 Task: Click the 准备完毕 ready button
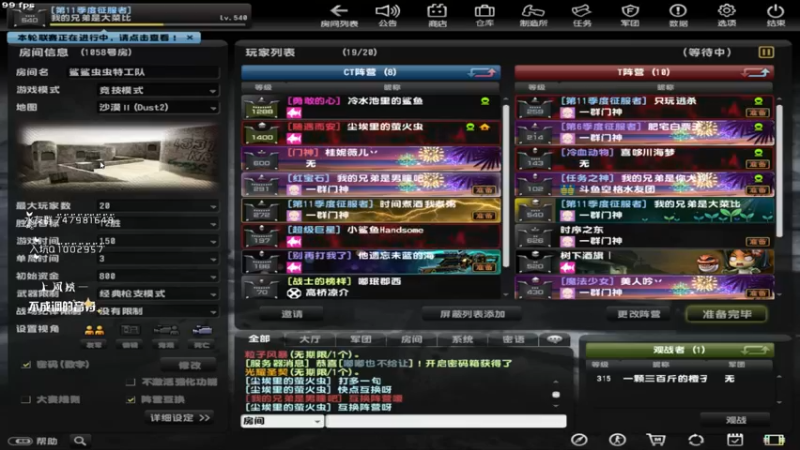point(727,314)
